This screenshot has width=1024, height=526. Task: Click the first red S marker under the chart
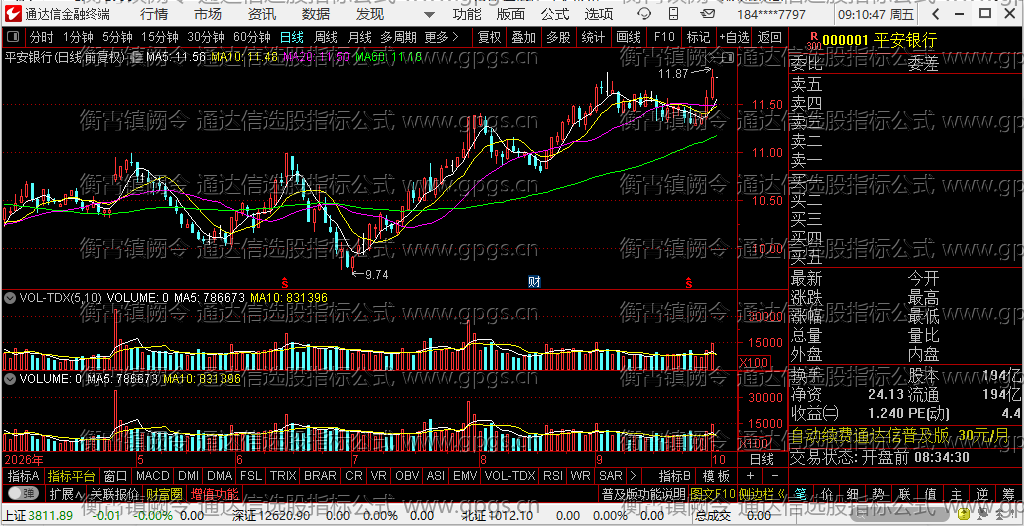click(285, 282)
